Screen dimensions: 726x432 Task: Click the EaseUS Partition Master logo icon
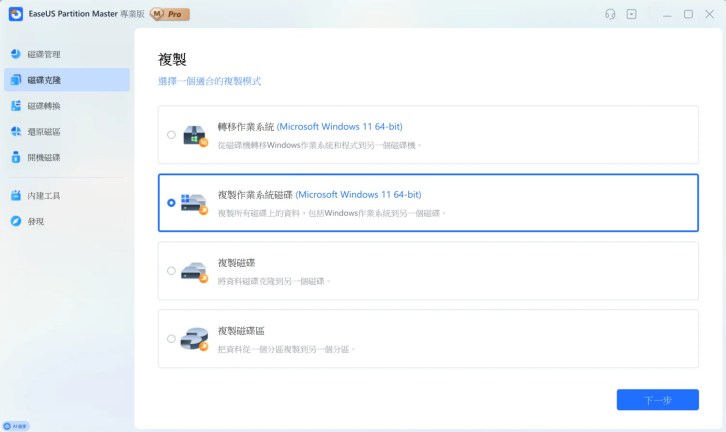tap(16, 14)
